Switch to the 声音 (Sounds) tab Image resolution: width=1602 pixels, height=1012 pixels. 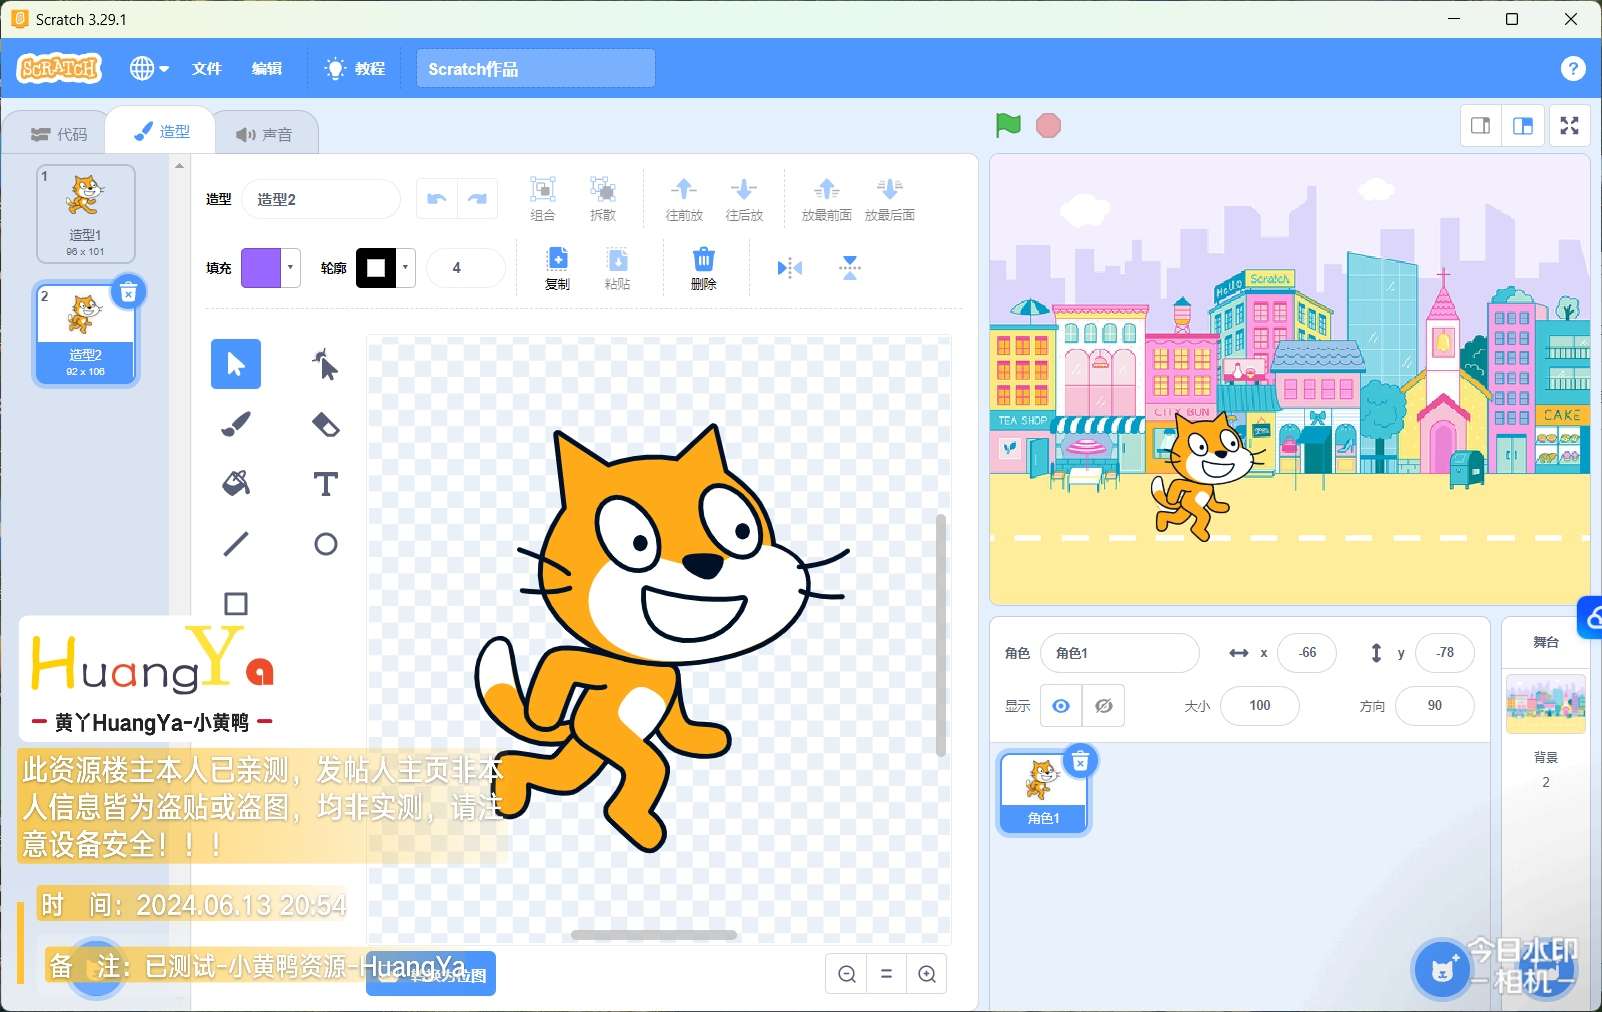[x=264, y=134]
